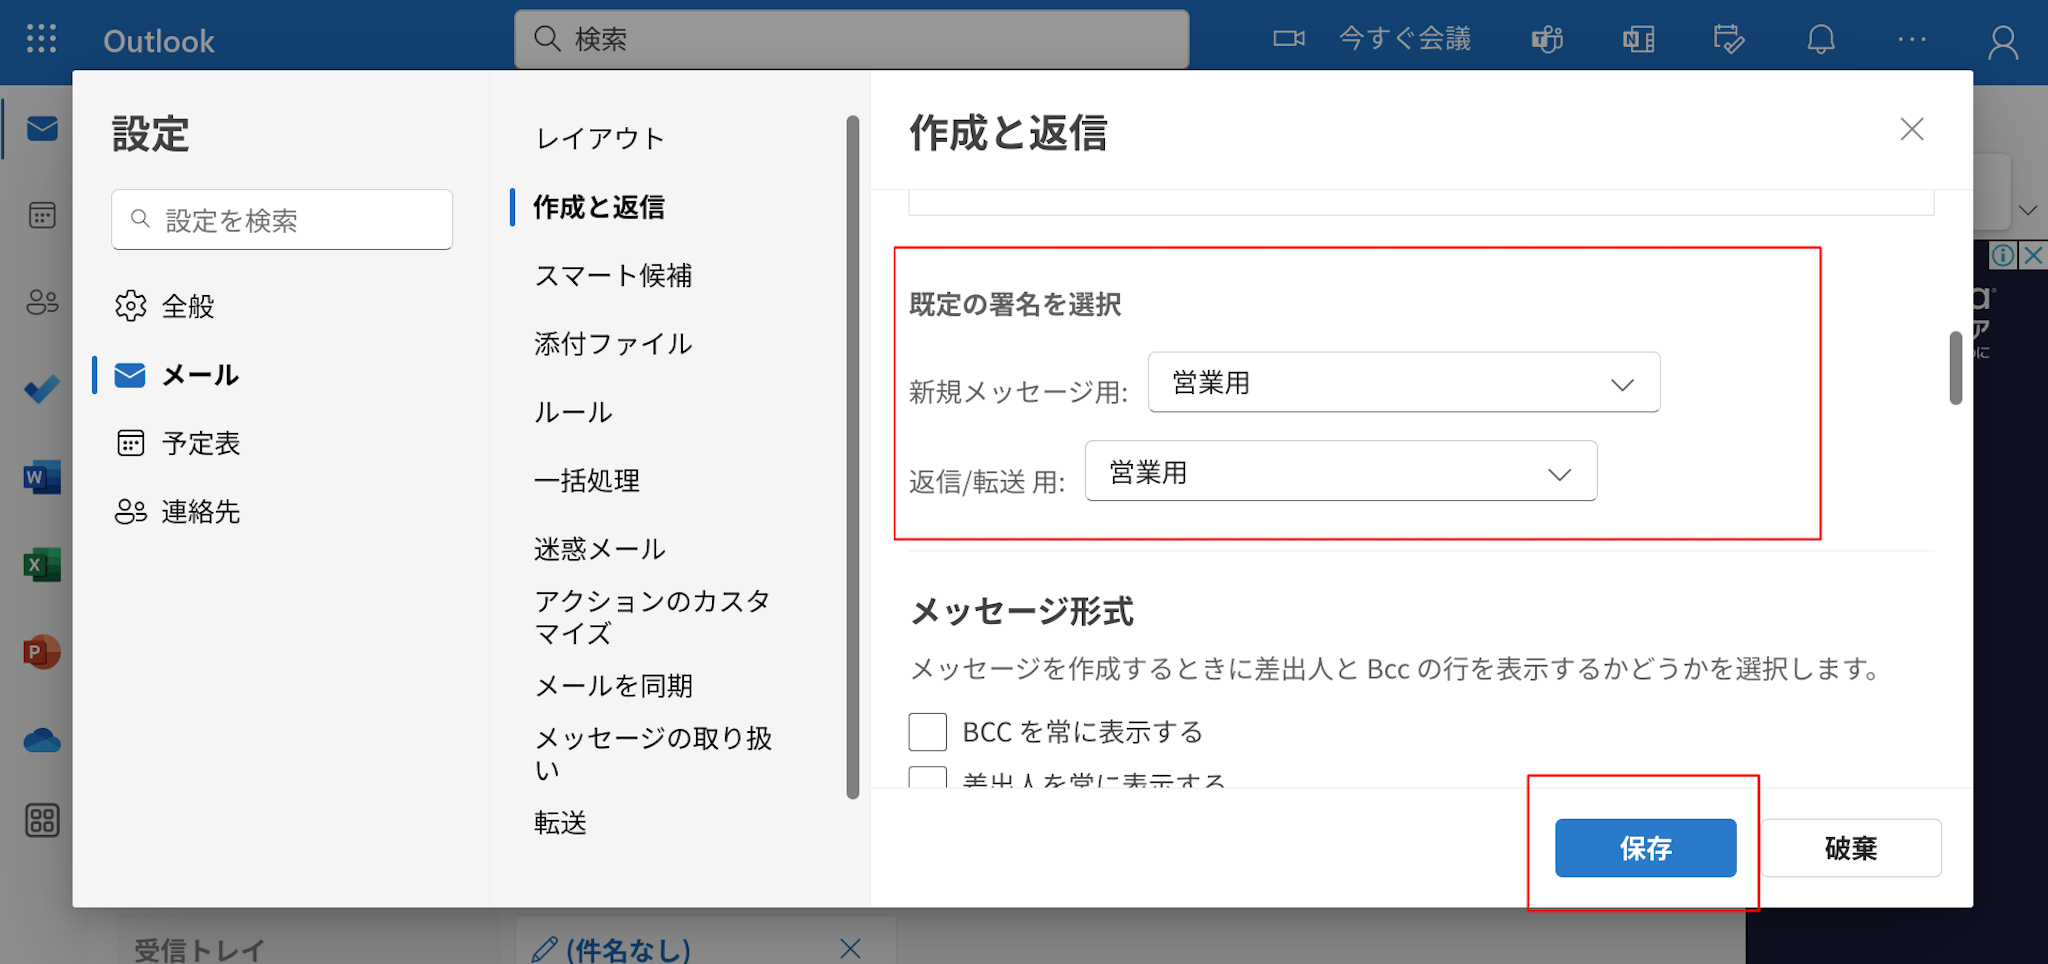
Task: Enable 'BCC を常に表示する' checkbox
Action: point(927,732)
